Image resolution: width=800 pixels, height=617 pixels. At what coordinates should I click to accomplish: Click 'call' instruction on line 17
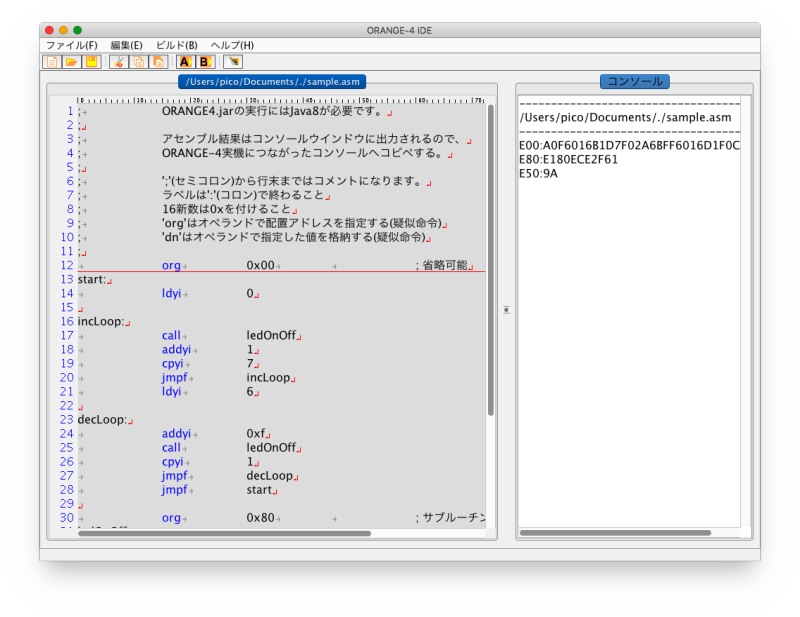[171, 336]
